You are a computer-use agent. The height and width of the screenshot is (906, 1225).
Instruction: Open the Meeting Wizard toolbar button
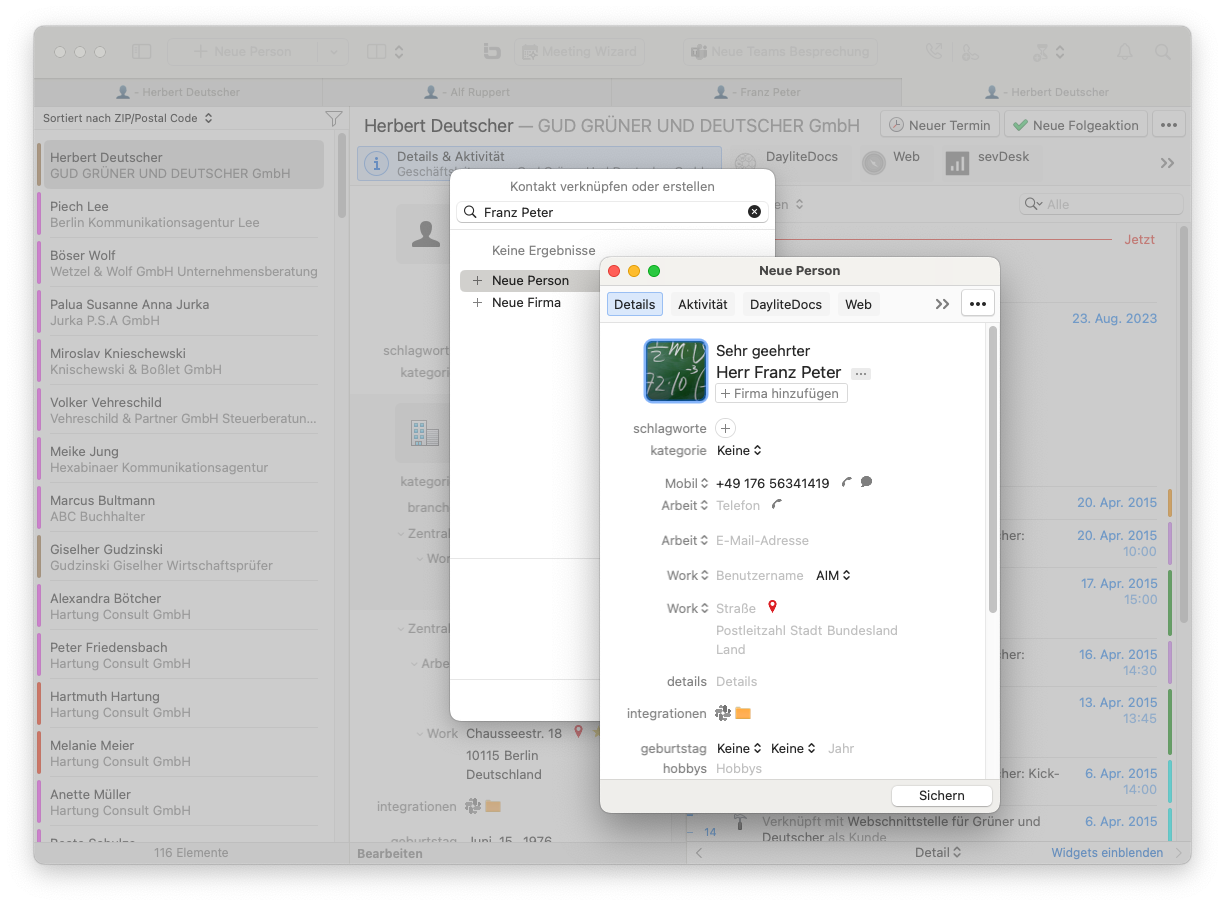point(579,51)
